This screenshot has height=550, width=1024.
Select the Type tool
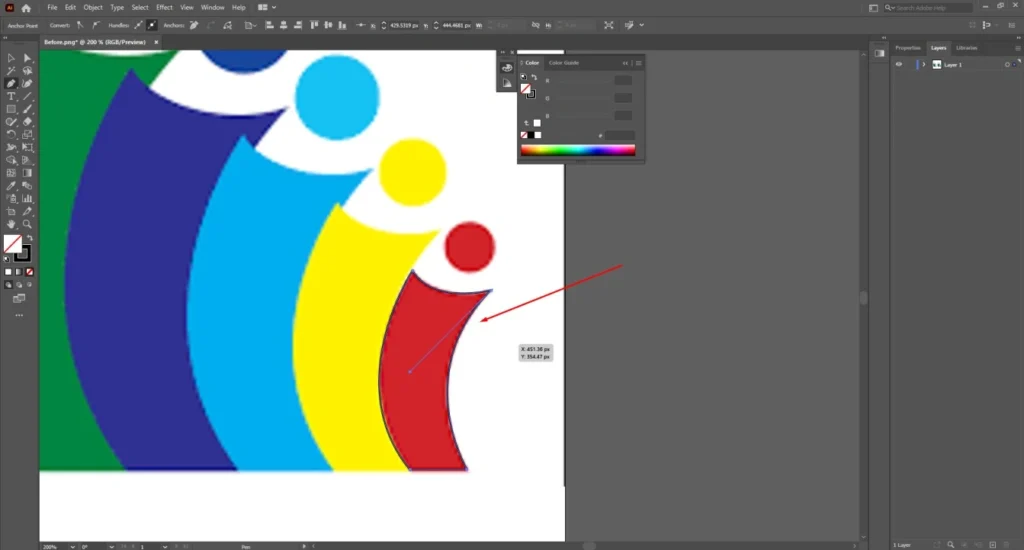11,97
